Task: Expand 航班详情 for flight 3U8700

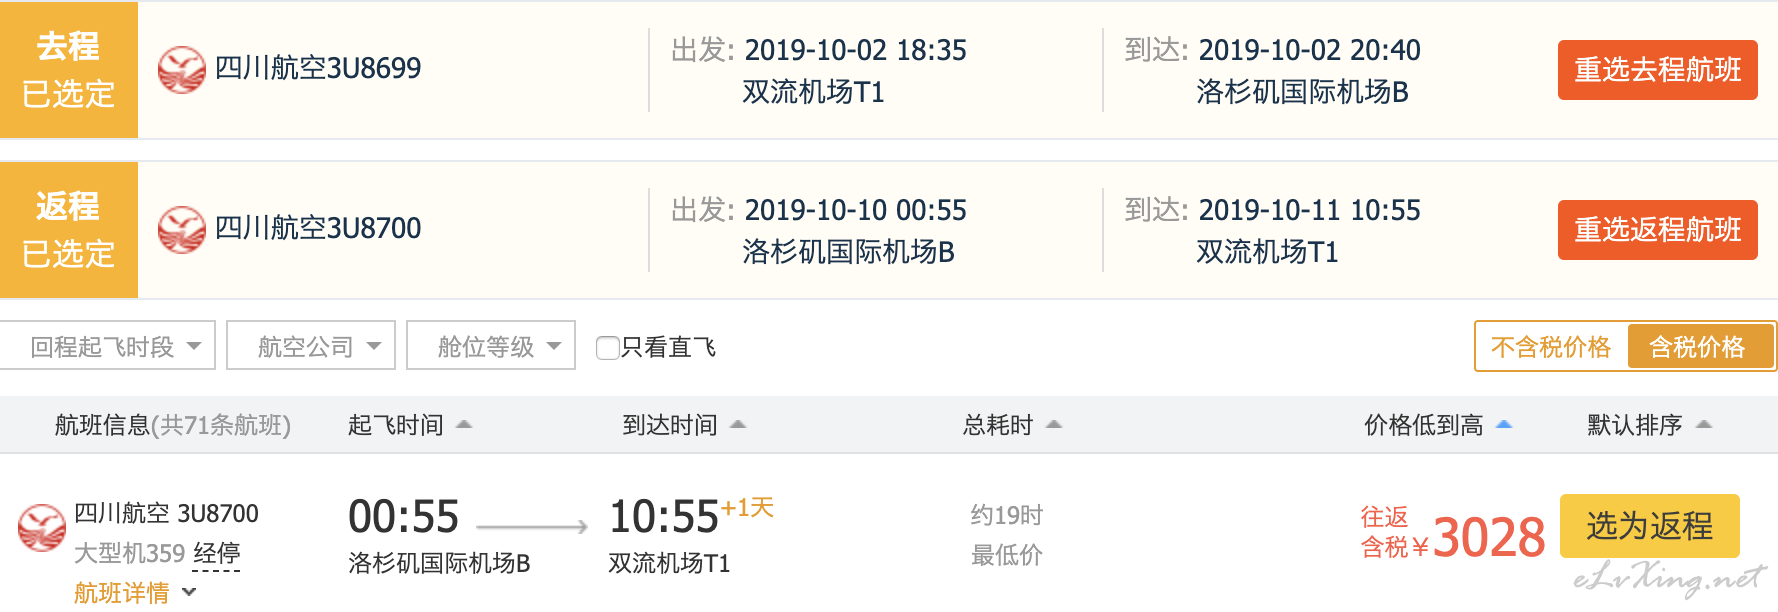Action: click(x=135, y=593)
